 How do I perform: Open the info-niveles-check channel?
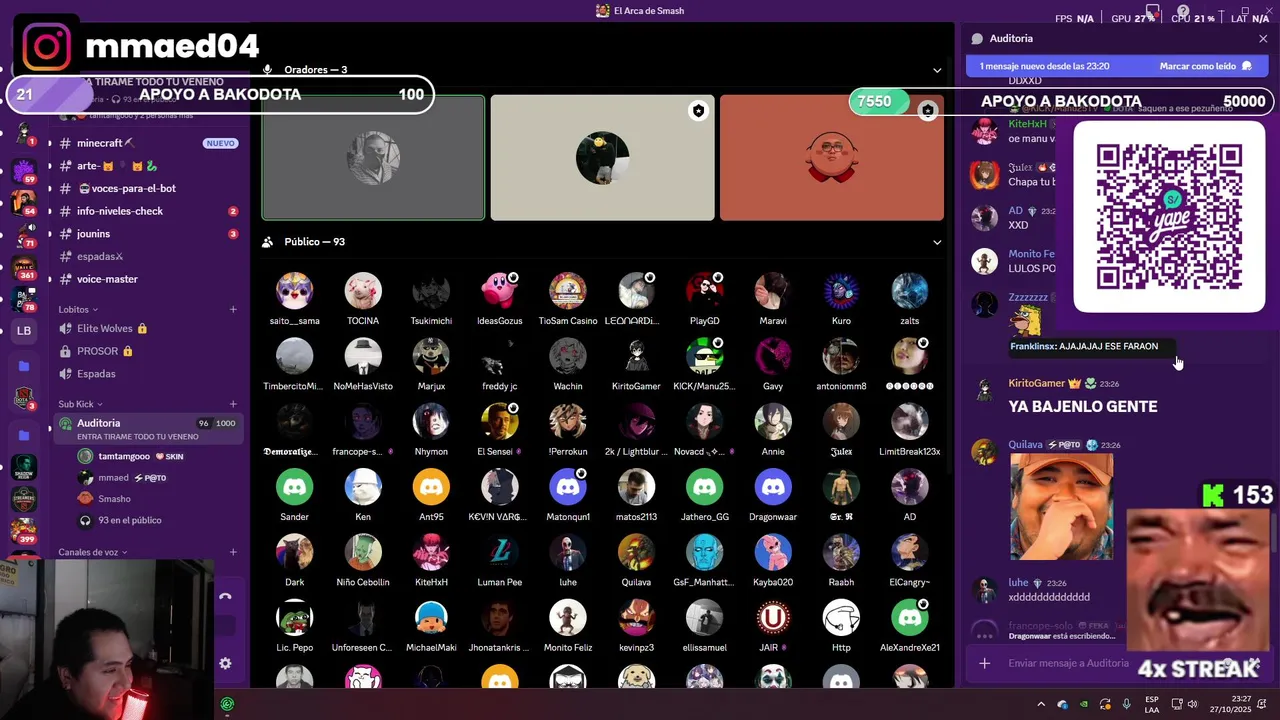tap(150, 211)
